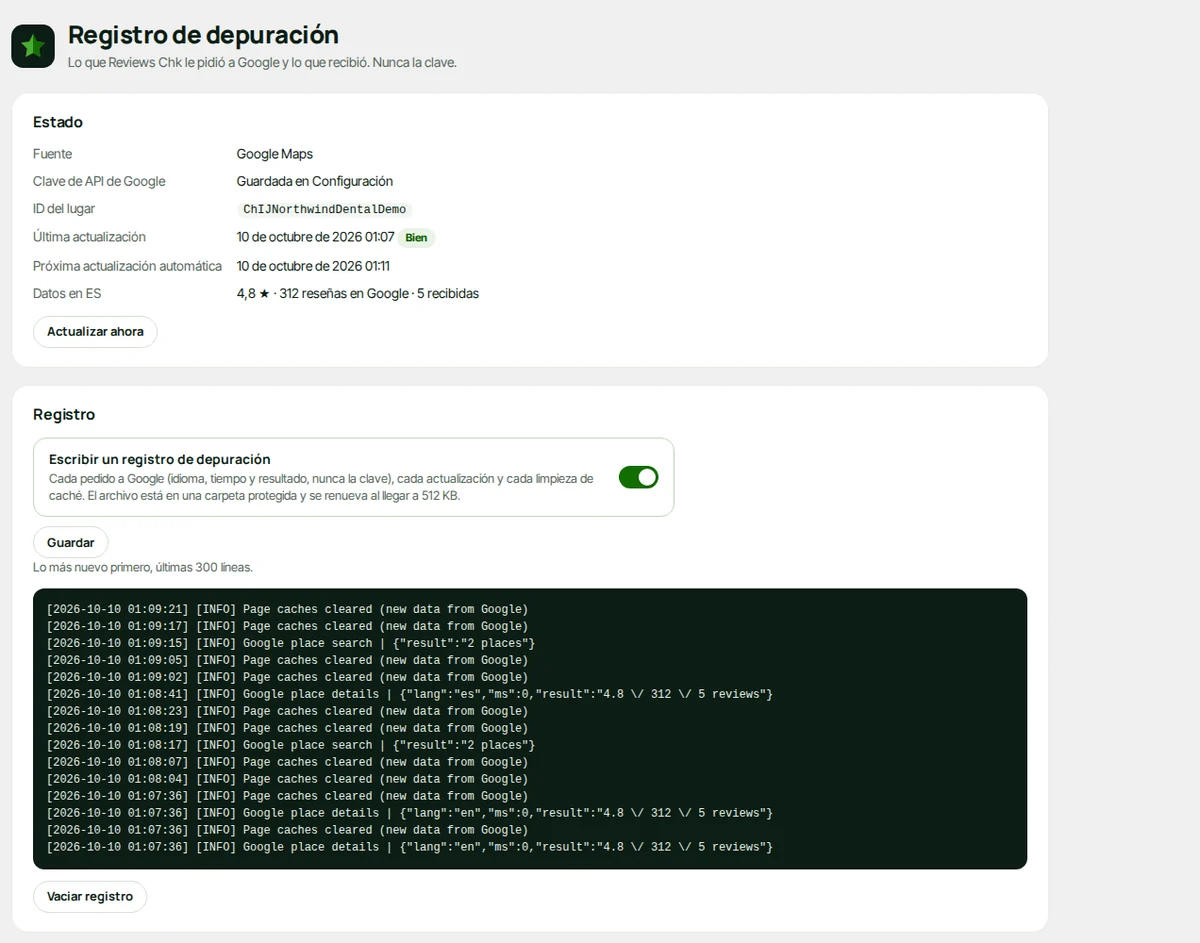Click the debug log description about 512 KB
Viewport: 1200px width, 943px height.
click(321, 487)
